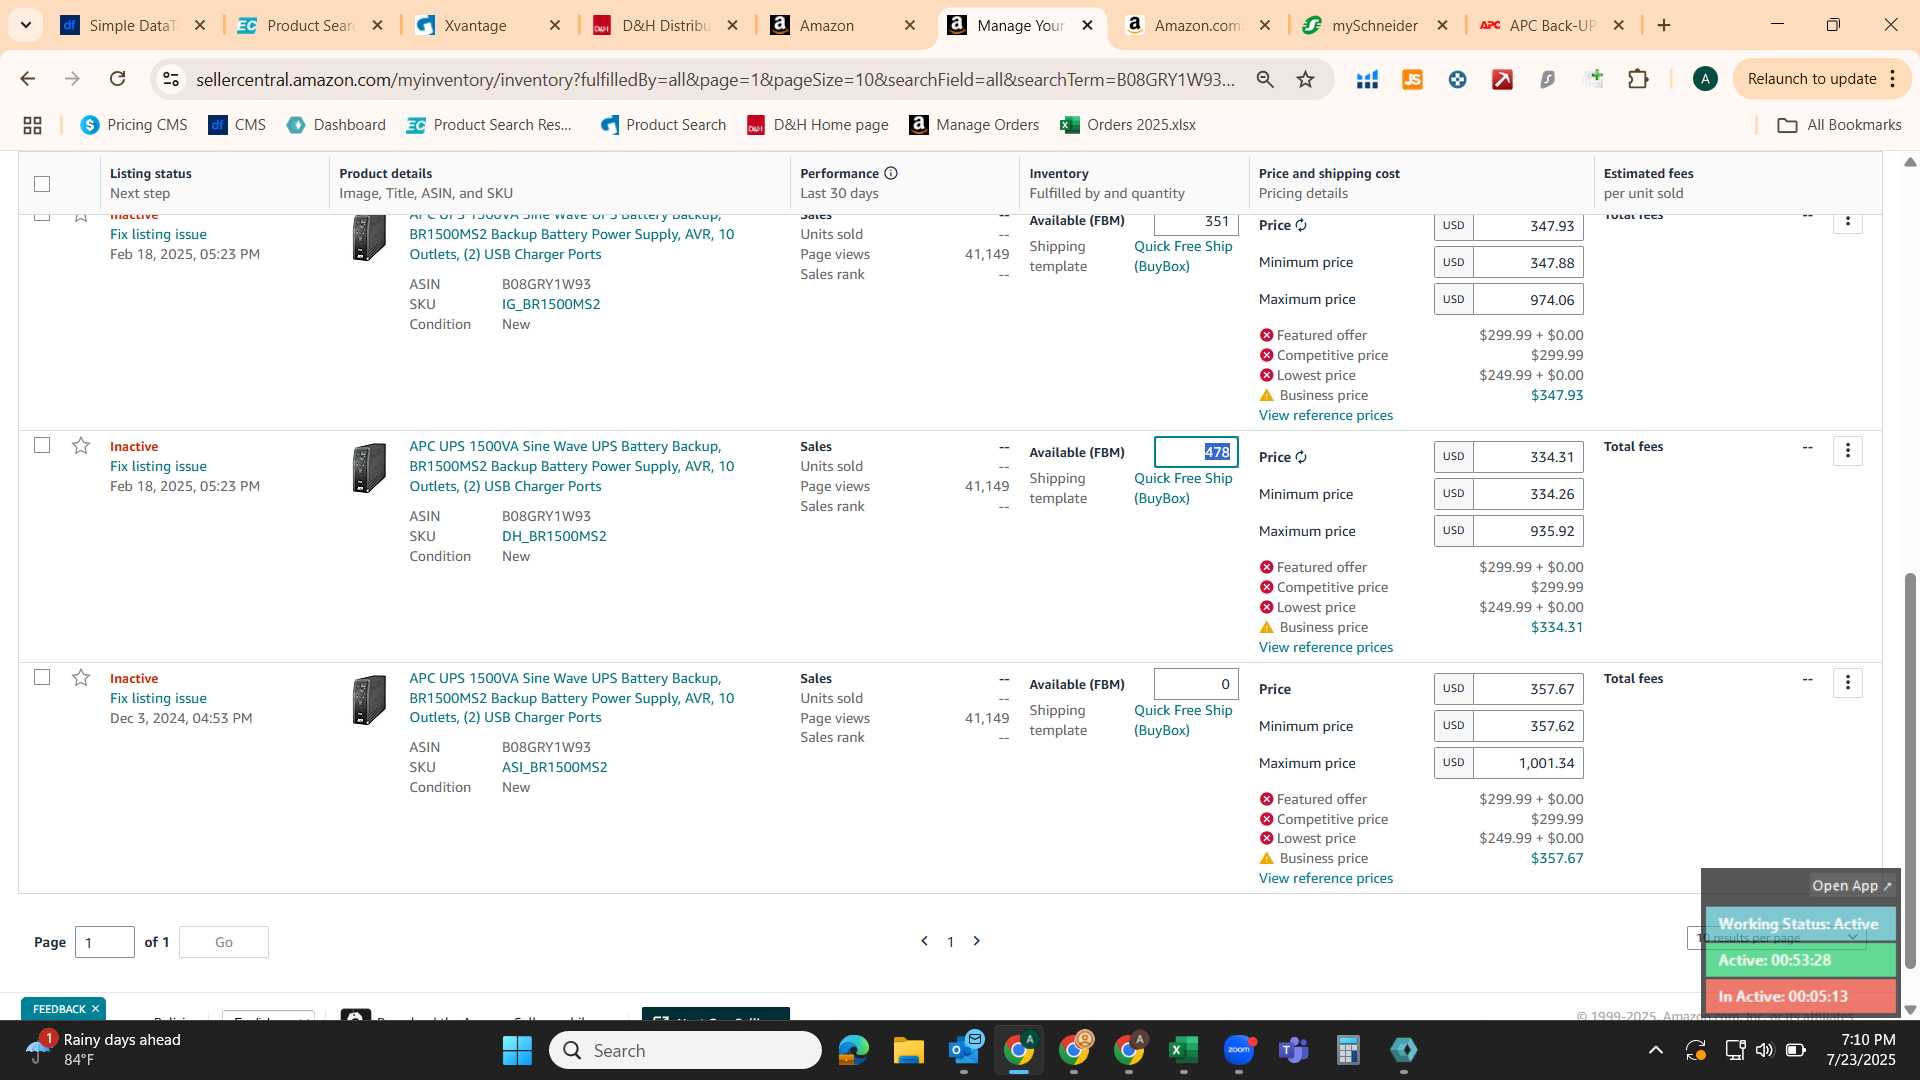Click the Windows taskbar Search box
Viewport: 1920px width, 1080px height.
click(685, 1050)
